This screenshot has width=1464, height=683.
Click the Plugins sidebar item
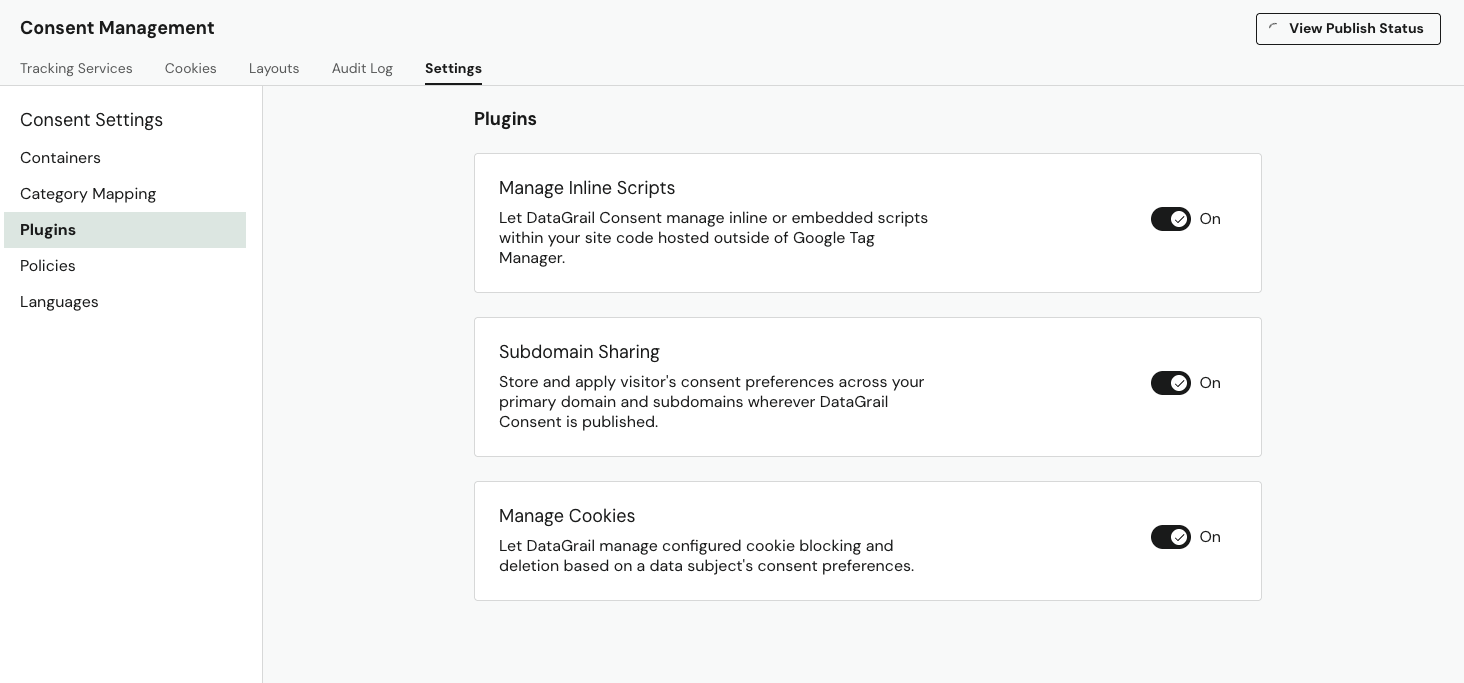pyautogui.click(x=48, y=230)
